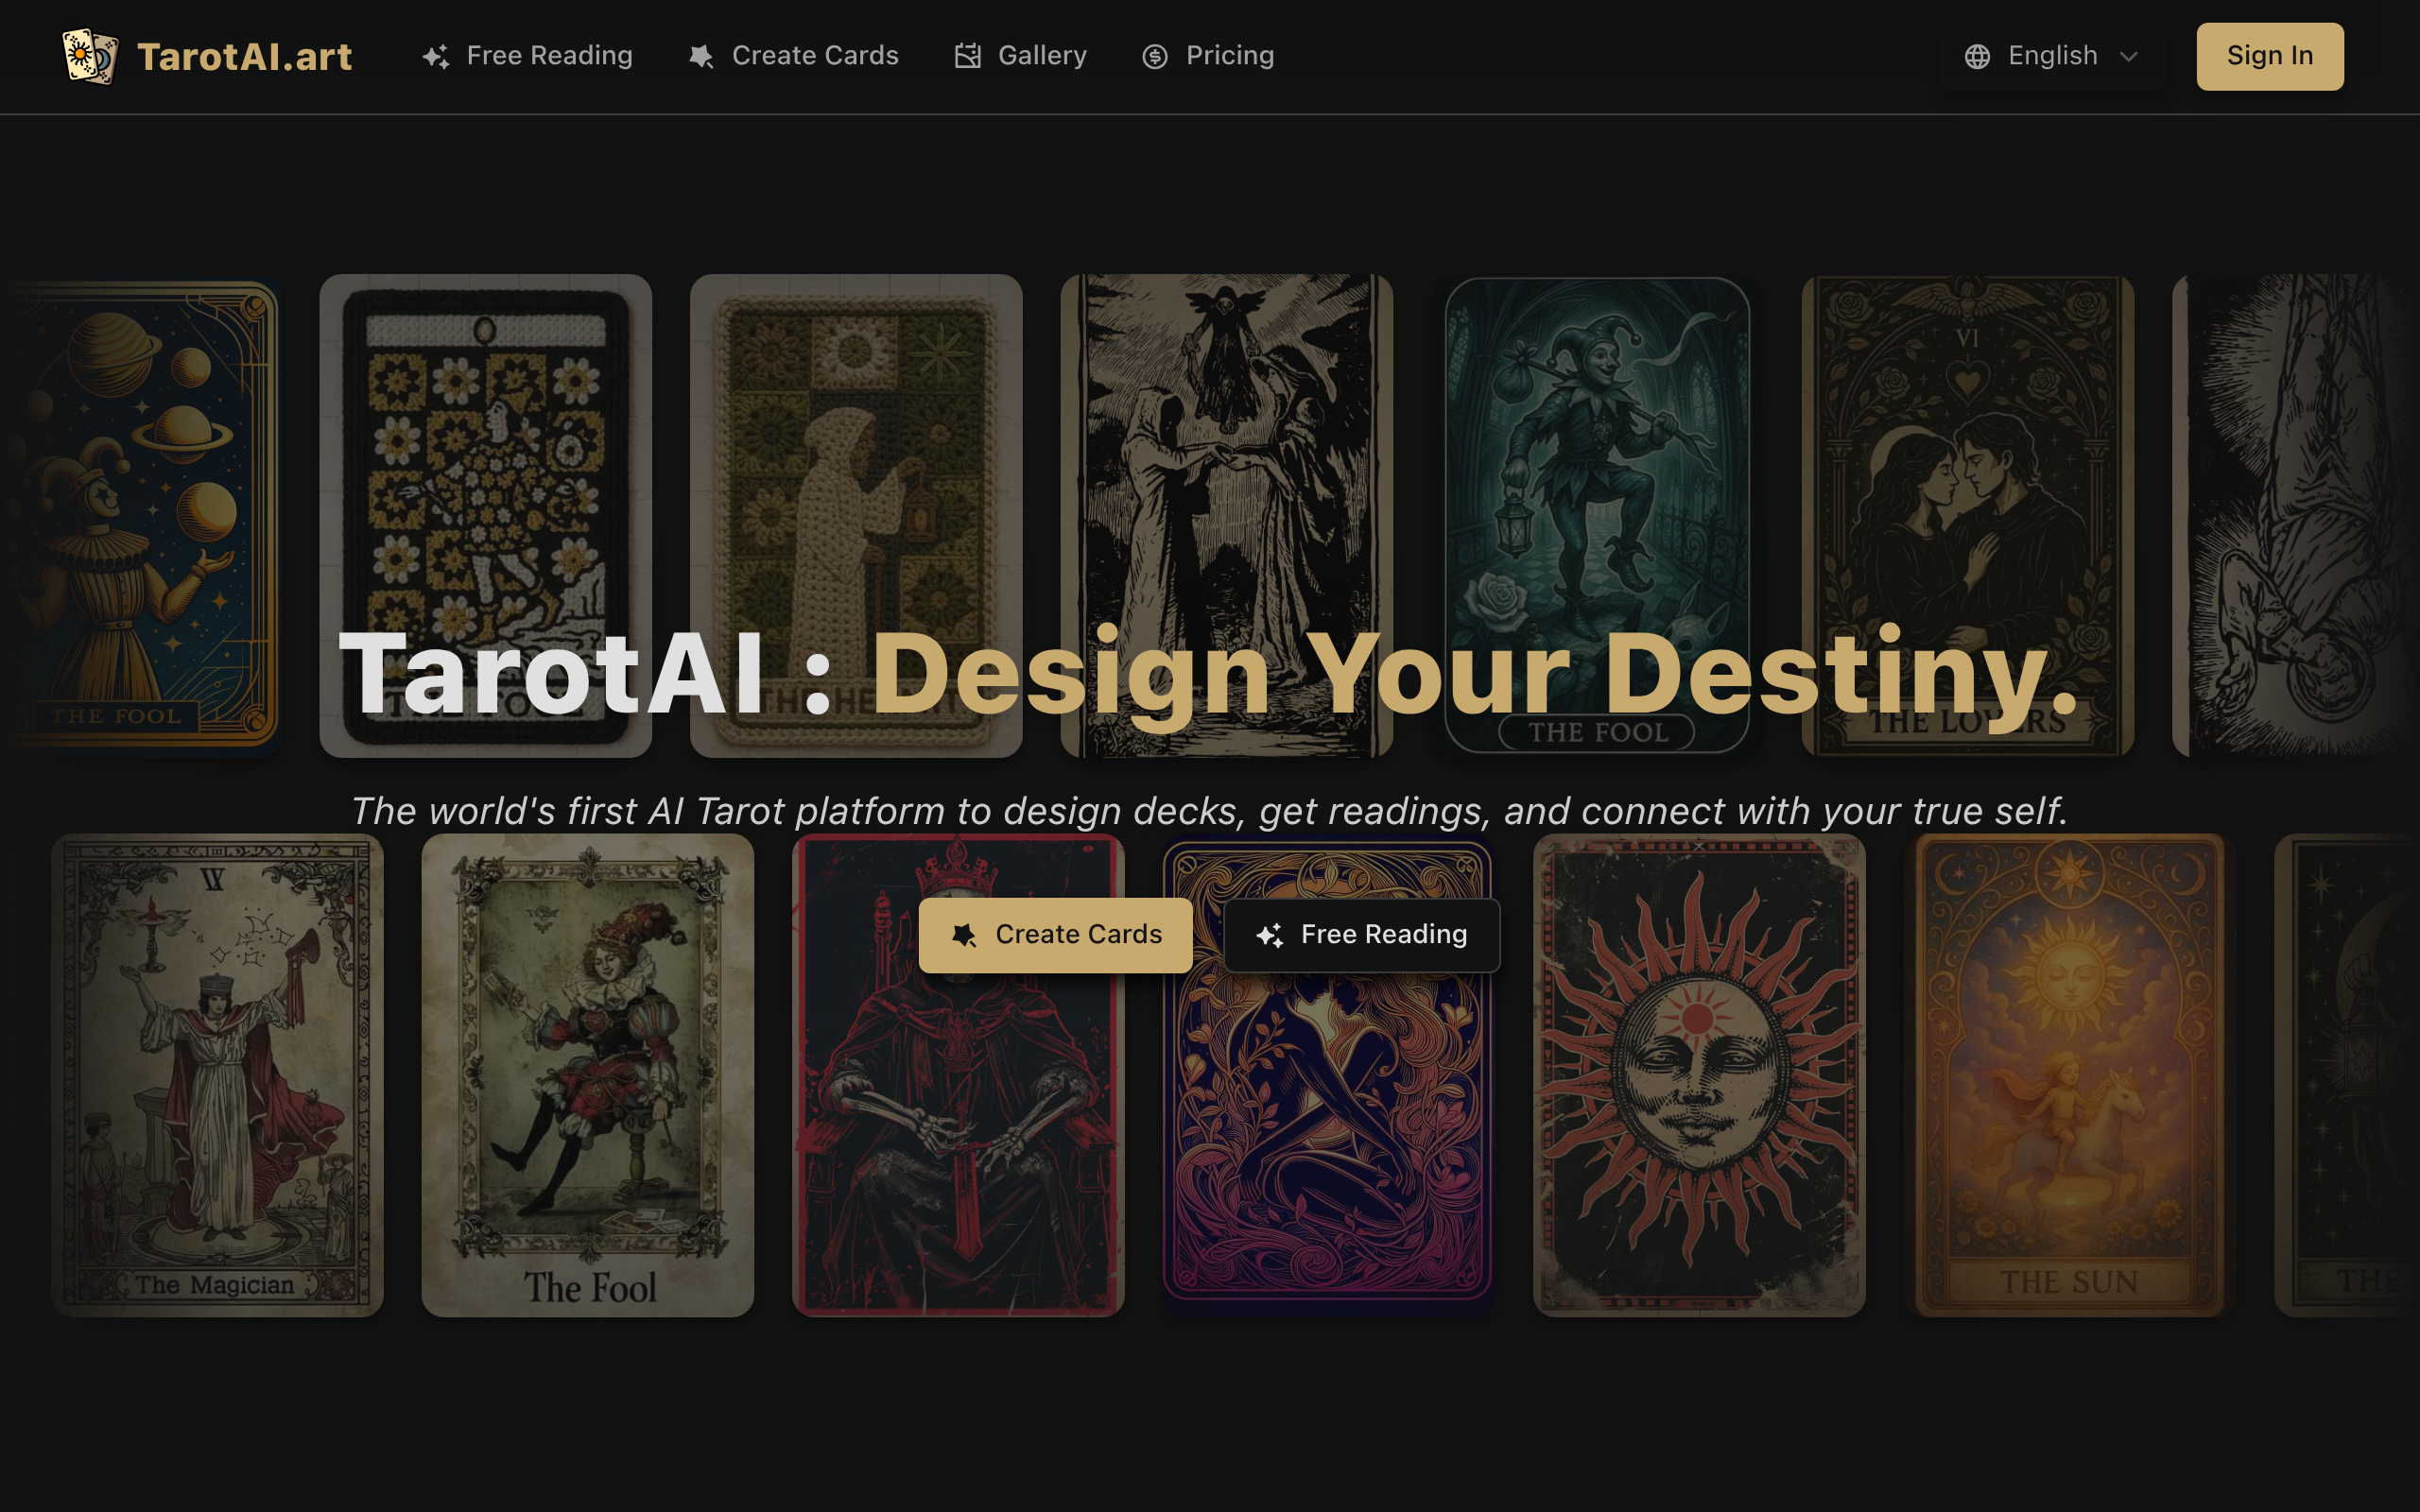Expand the English language chevron
Viewport: 2420px width, 1512px height.
(x=2129, y=57)
